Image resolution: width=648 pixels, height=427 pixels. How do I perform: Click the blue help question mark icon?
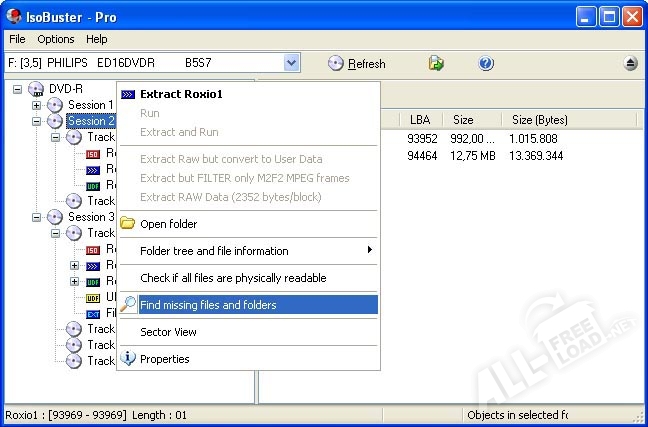tap(486, 63)
